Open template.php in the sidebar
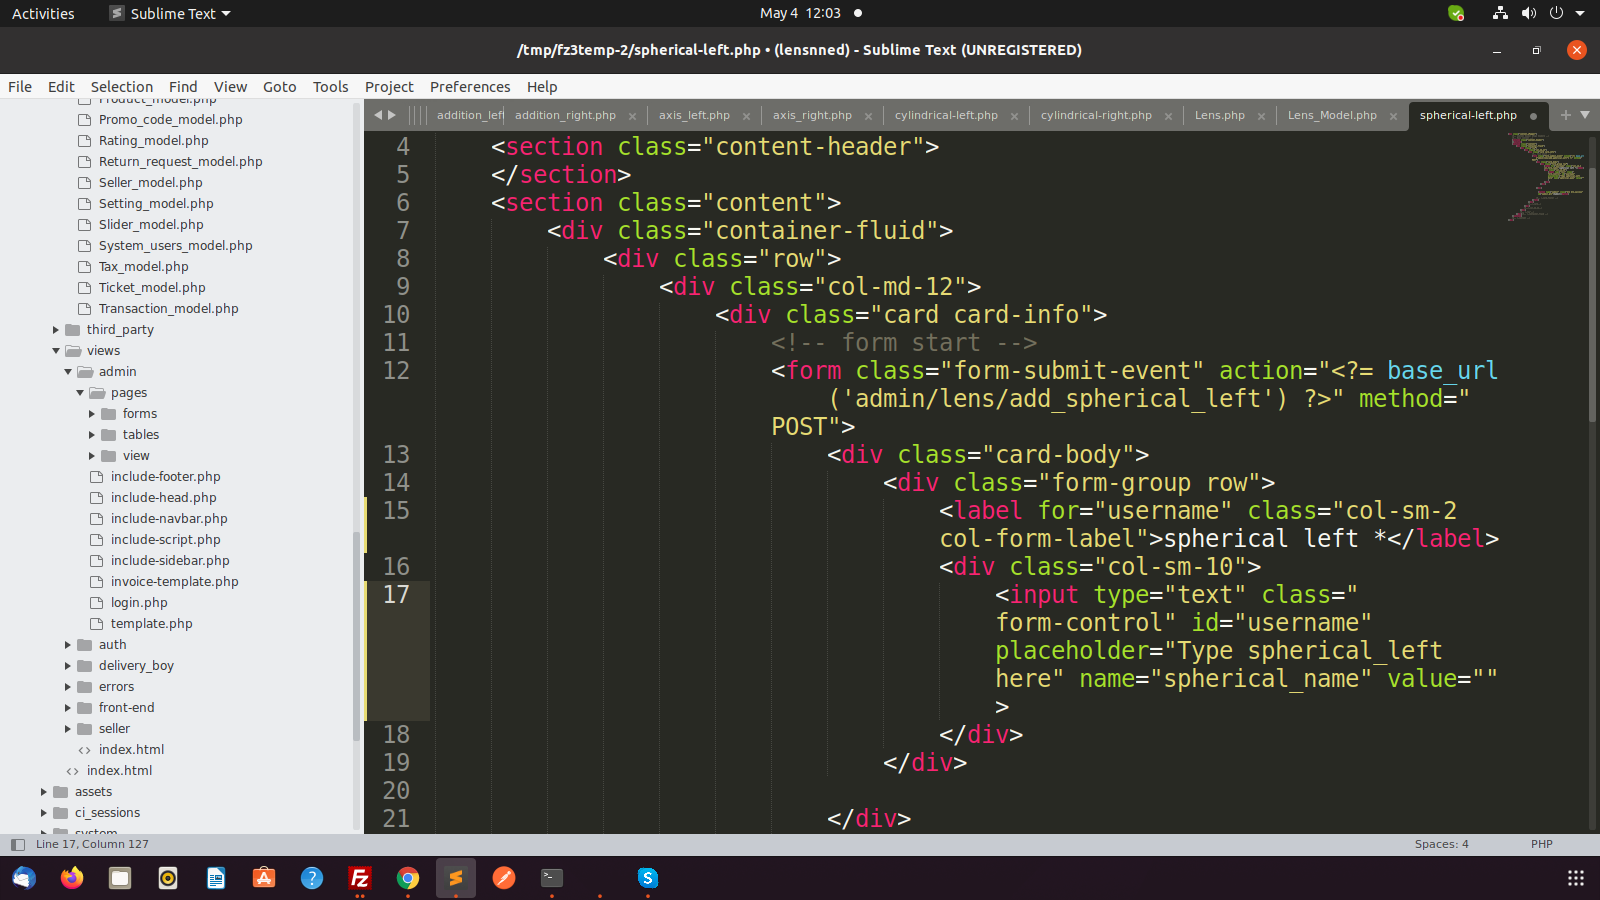 coord(151,624)
